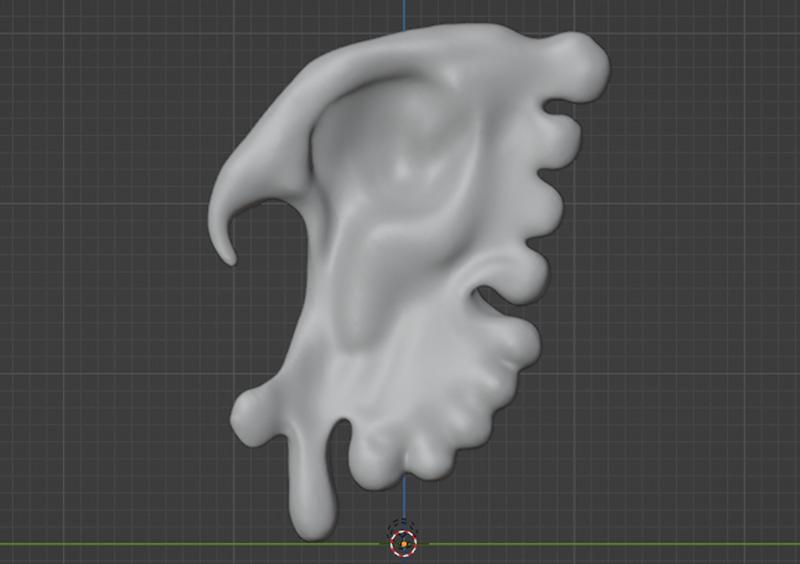
Task: Click the red-white 3D cursor on the green axis
Action: pos(404,544)
